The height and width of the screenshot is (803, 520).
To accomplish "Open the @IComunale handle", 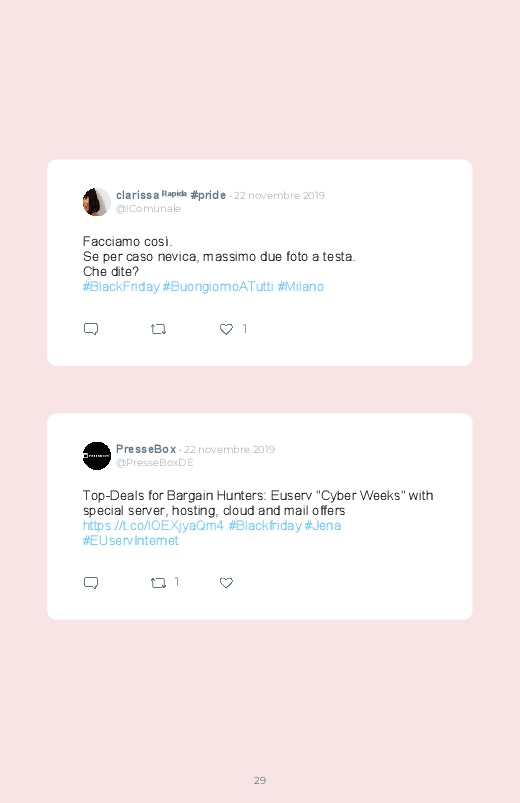I will click(148, 208).
